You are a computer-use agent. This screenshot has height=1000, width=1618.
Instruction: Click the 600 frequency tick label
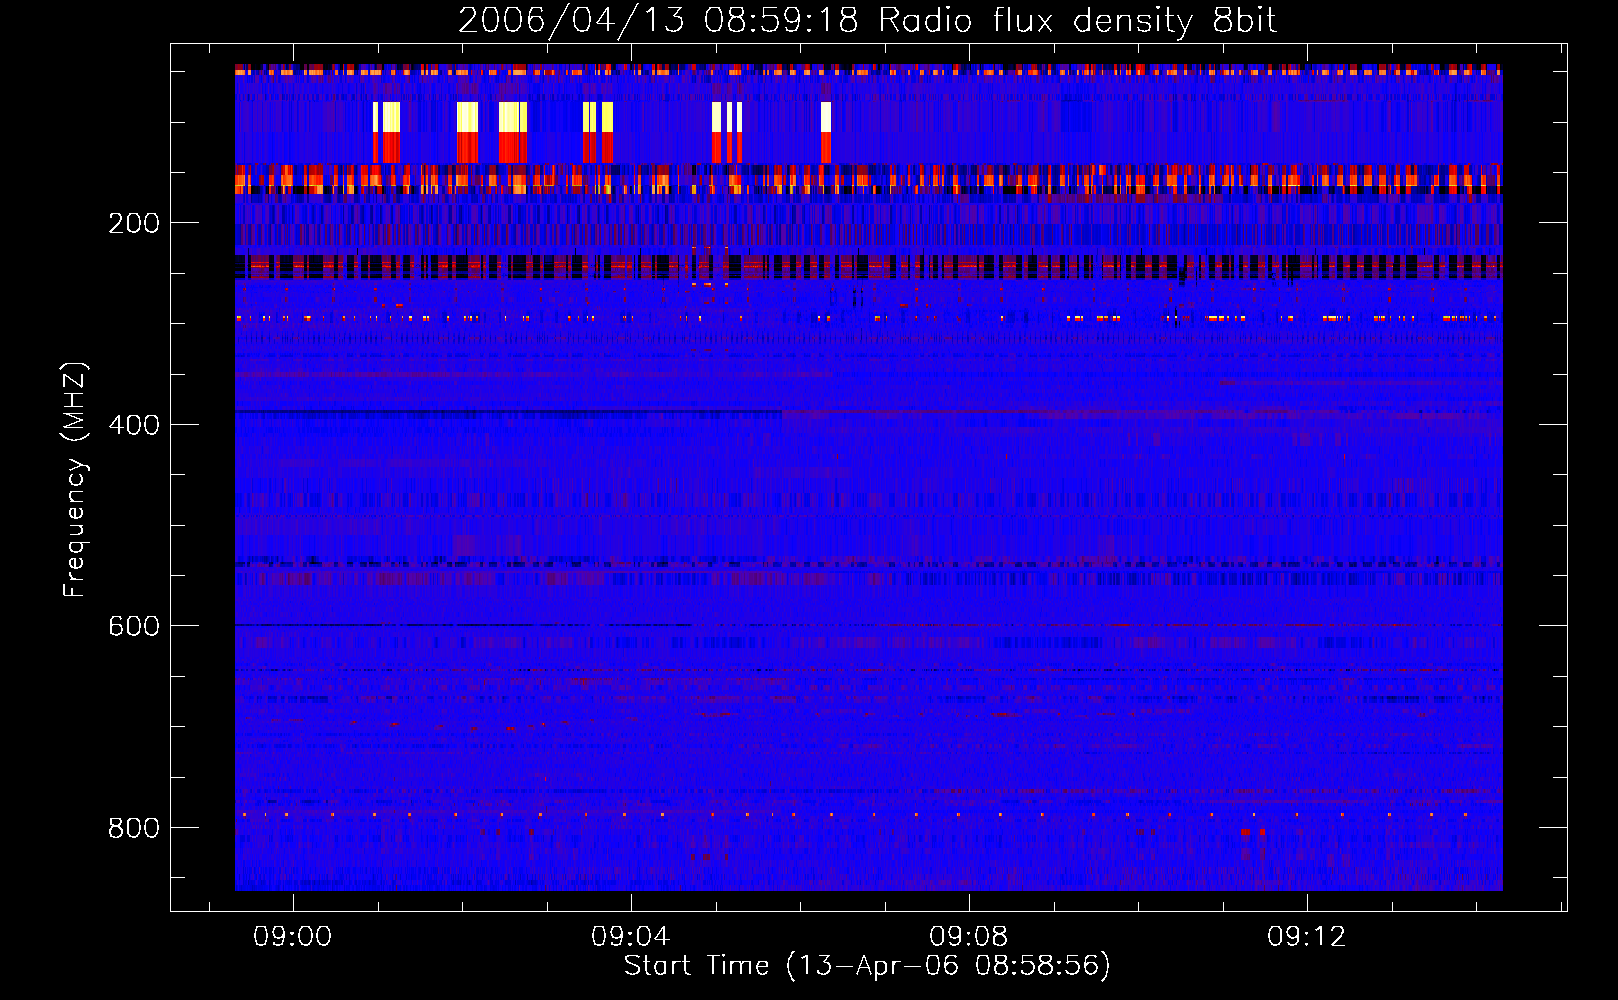(134, 626)
